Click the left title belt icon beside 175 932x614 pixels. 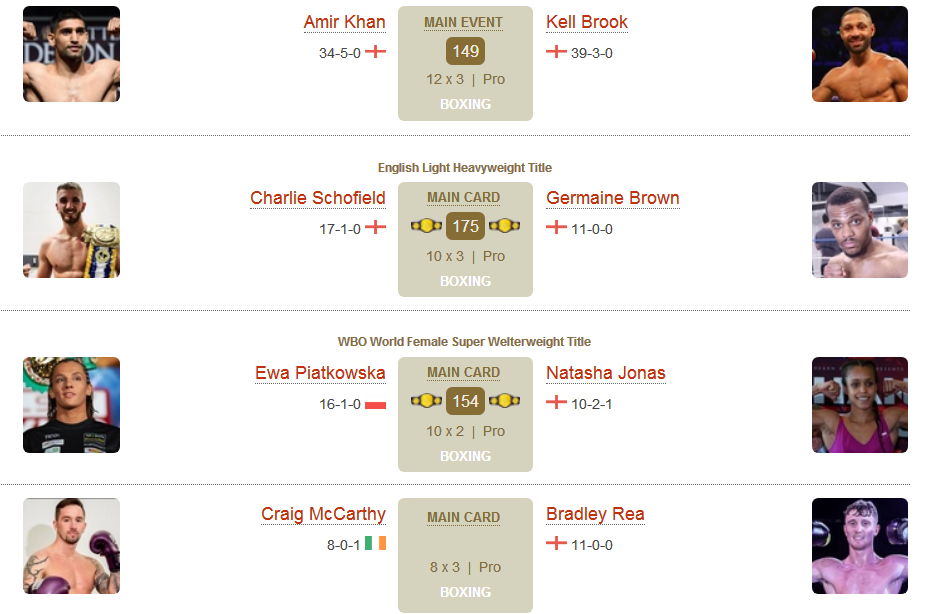(426, 226)
